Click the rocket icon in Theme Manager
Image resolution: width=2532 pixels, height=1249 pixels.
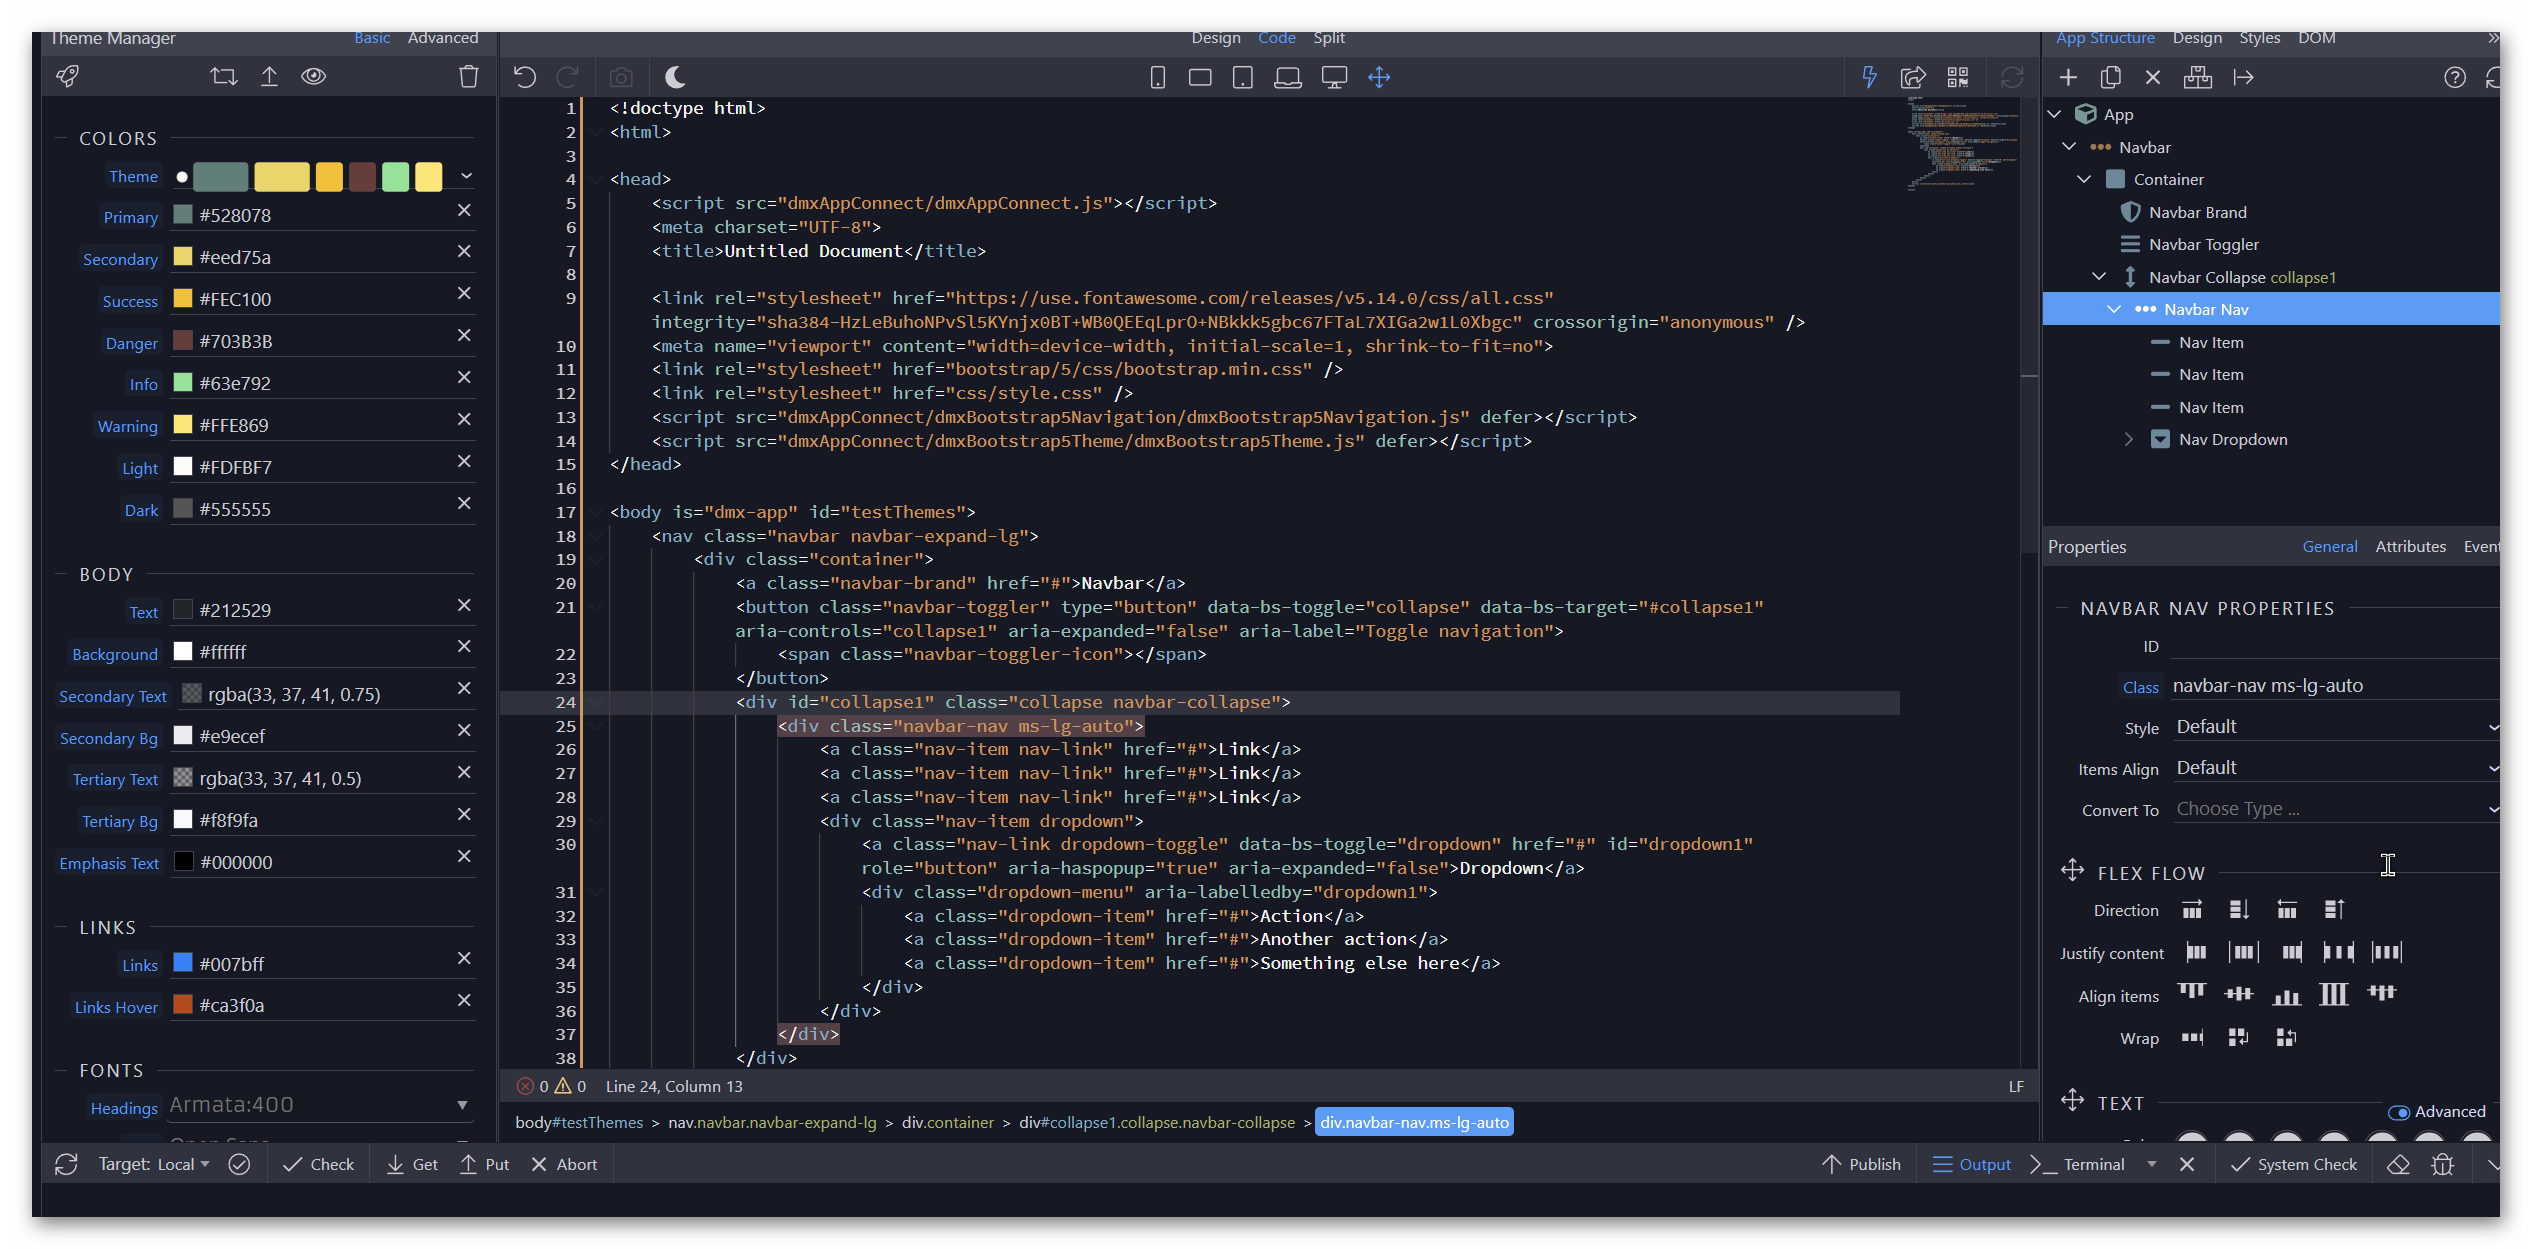click(67, 76)
